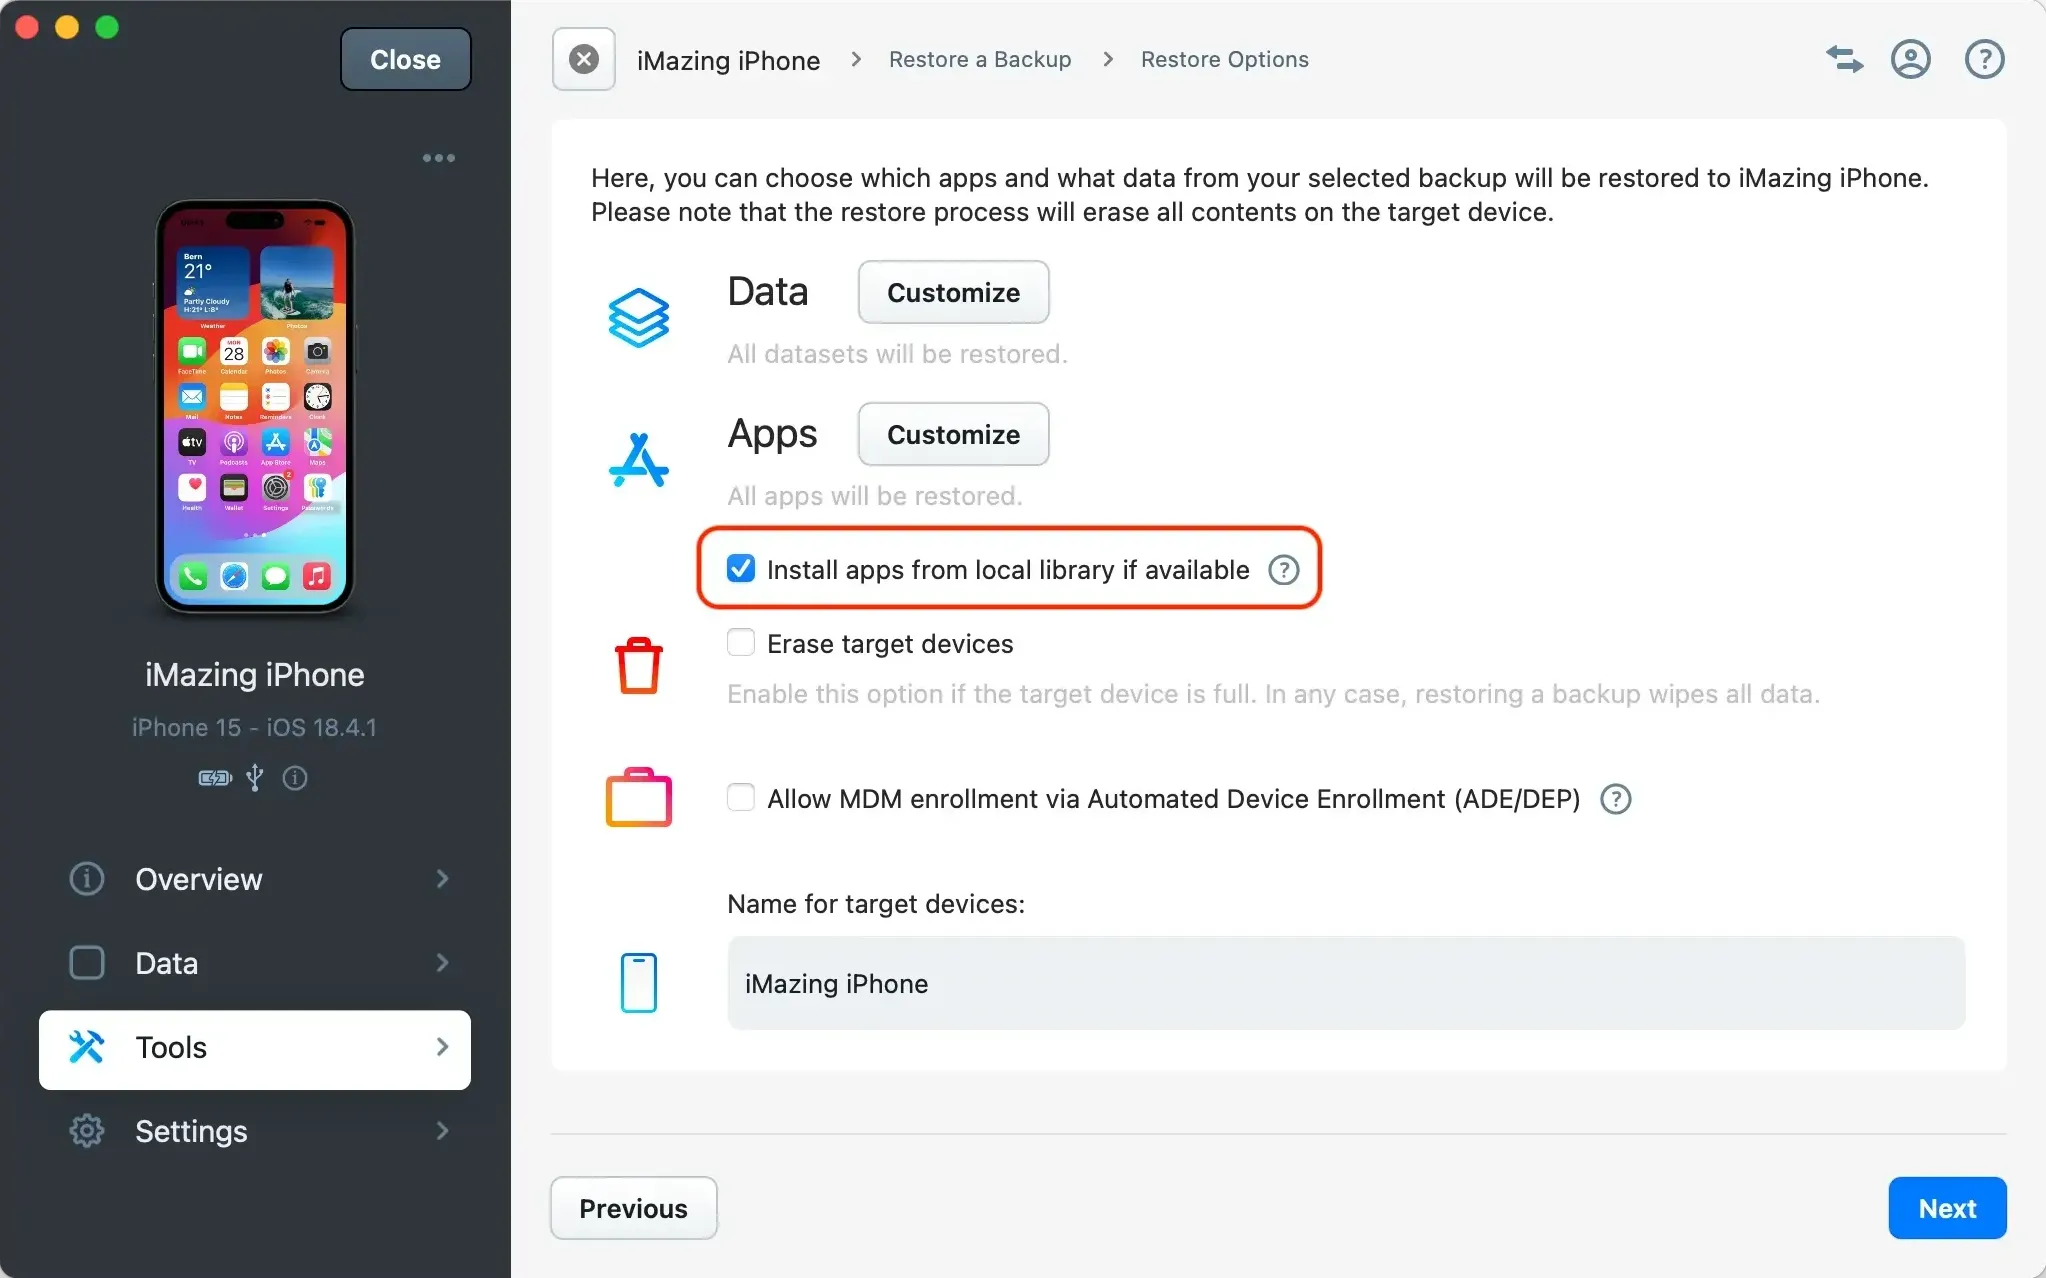Click Customize next to Apps
Viewport: 2046px width, 1278px height.
952,434
